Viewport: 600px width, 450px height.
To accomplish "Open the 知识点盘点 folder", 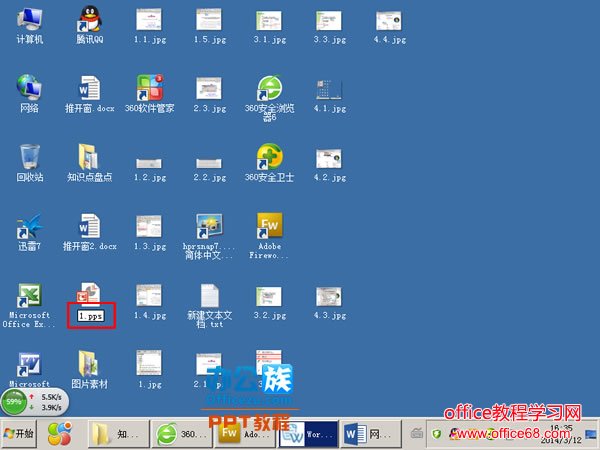I will (x=90, y=163).
